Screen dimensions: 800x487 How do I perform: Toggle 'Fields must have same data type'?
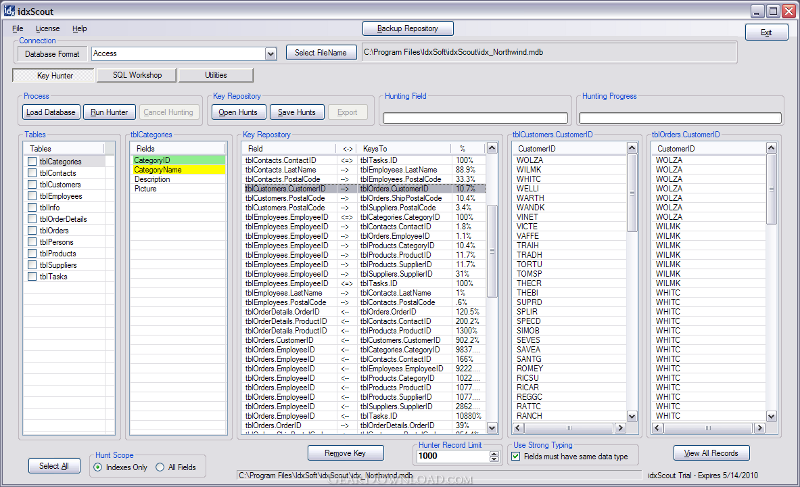pyautogui.click(x=516, y=456)
